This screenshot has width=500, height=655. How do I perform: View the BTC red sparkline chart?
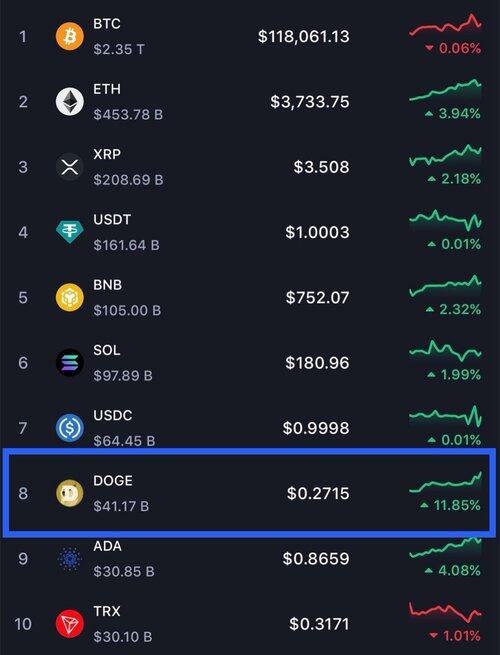point(445,25)
